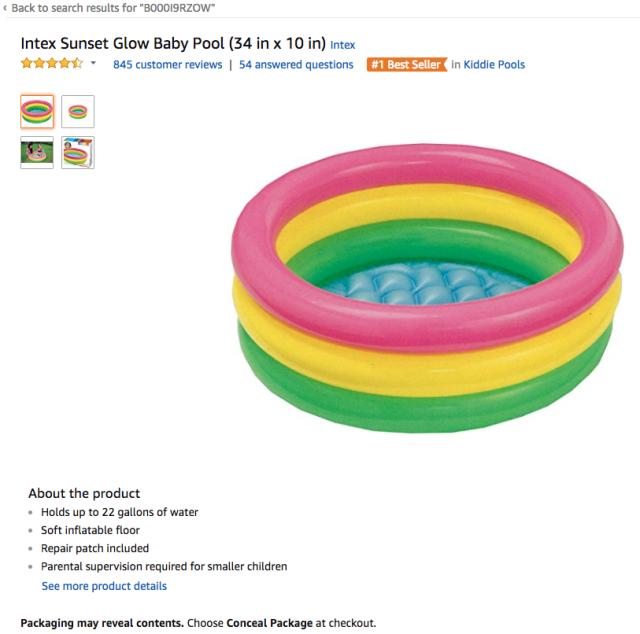Click the back arrow chevron at top
This screenshot has width=640, height=634.
coord(4,8)
